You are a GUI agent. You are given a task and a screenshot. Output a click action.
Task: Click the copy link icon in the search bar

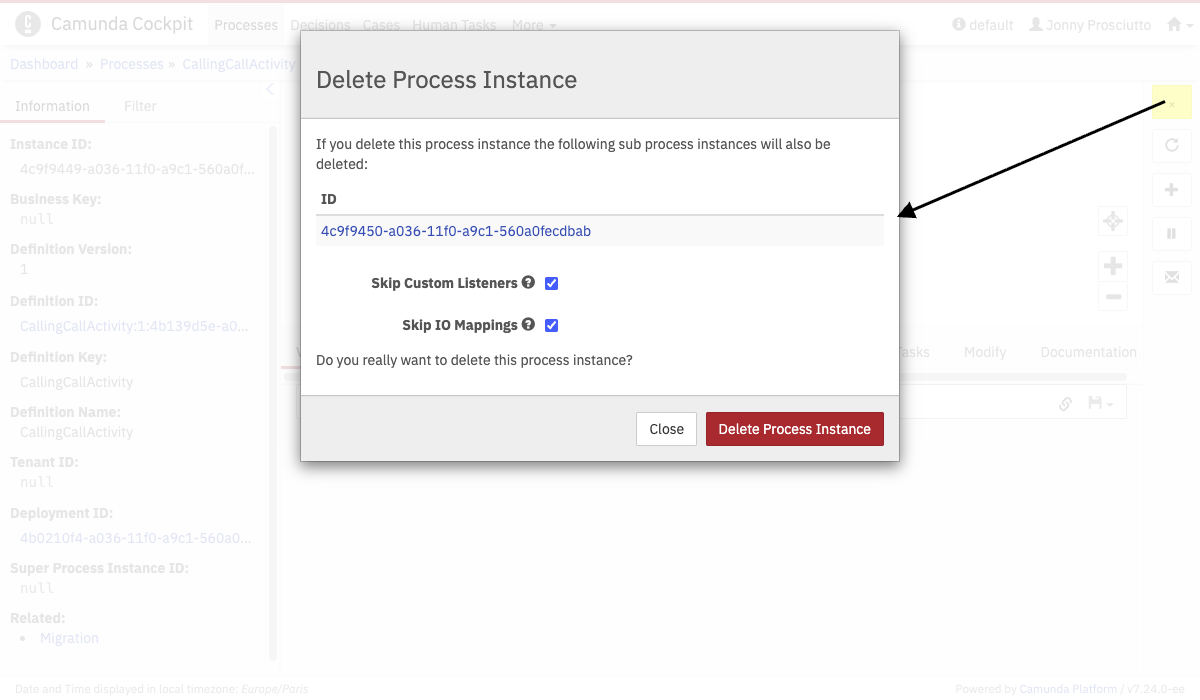[1065, 403]
